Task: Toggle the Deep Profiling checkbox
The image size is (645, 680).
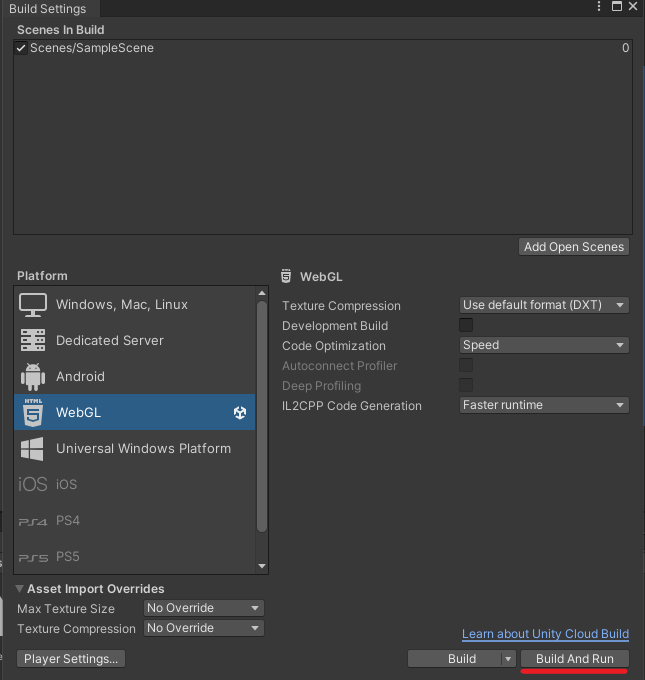Action: pos(466,385)
